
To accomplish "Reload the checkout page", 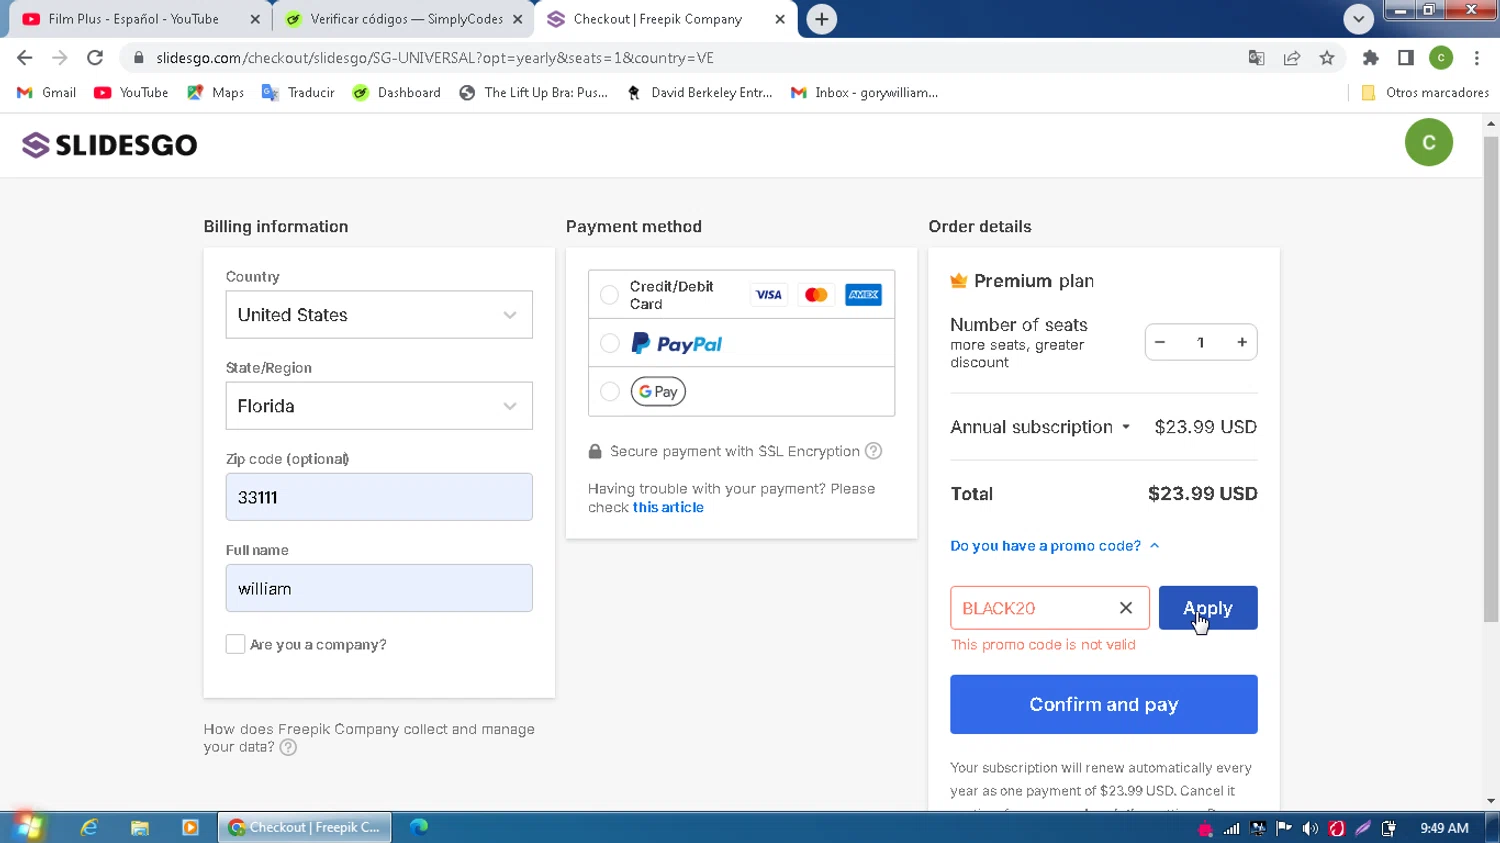I will tap(95, 58).
